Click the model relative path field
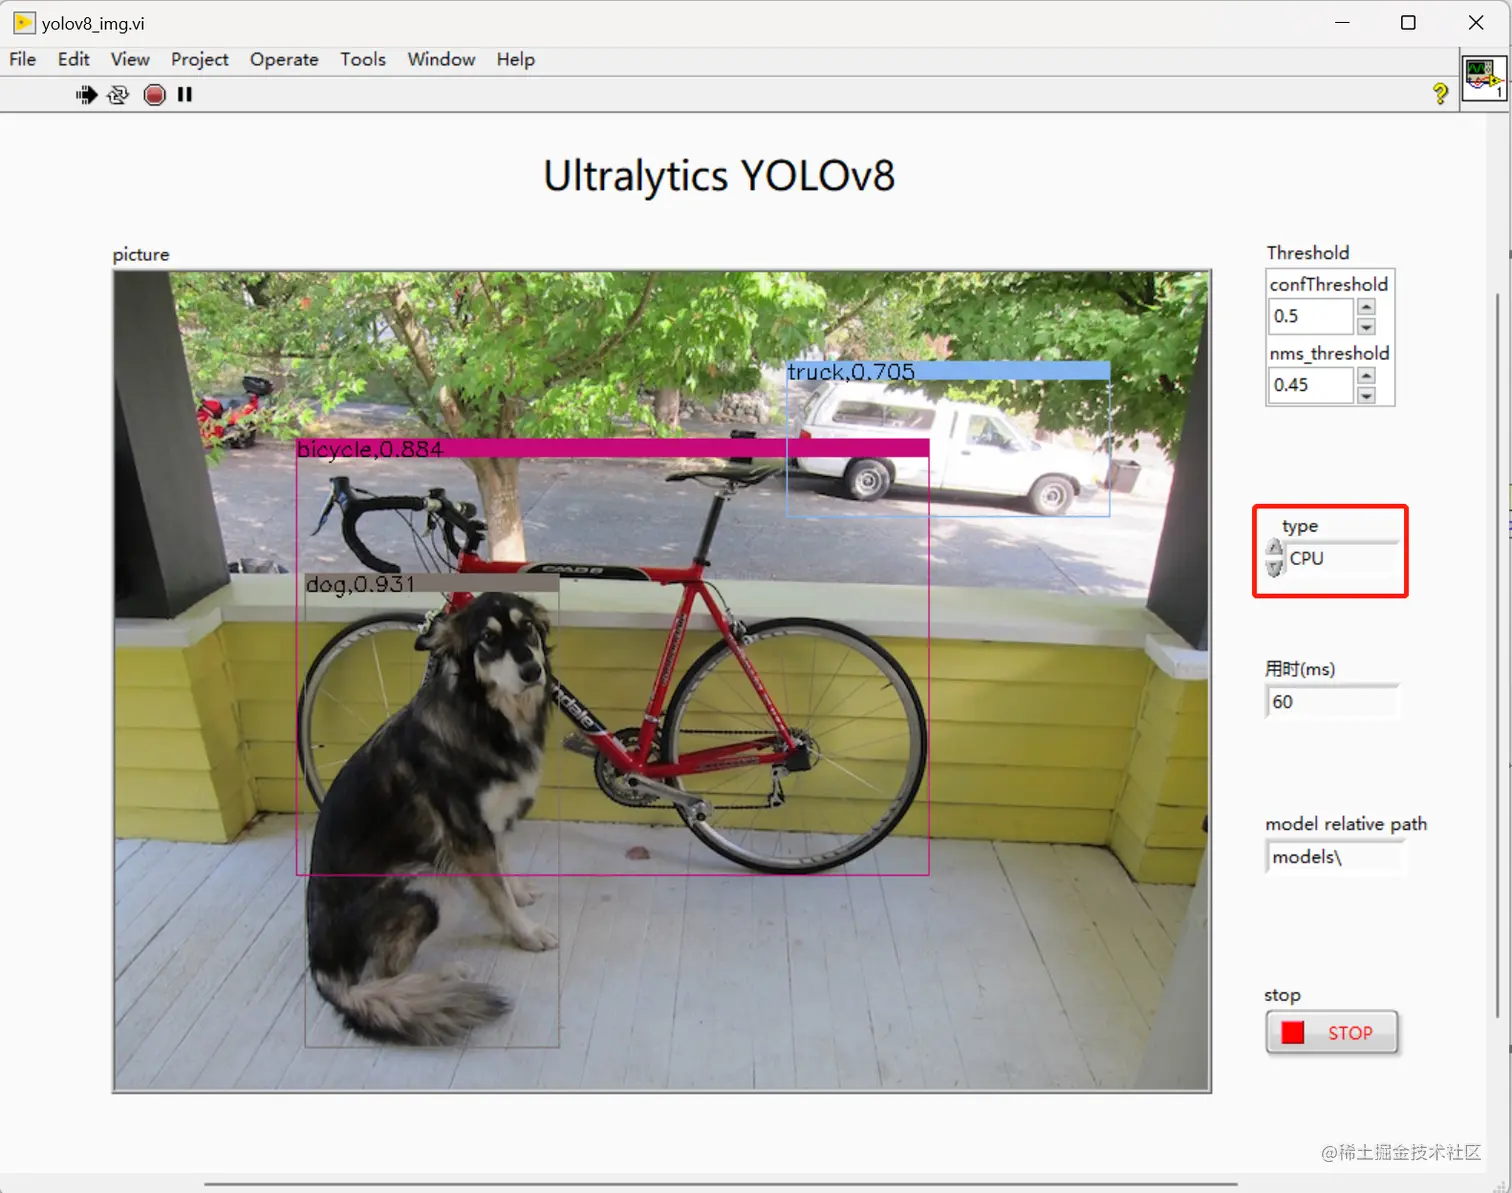Screen dimensions: 1512x1193 tap(1335, 857)
